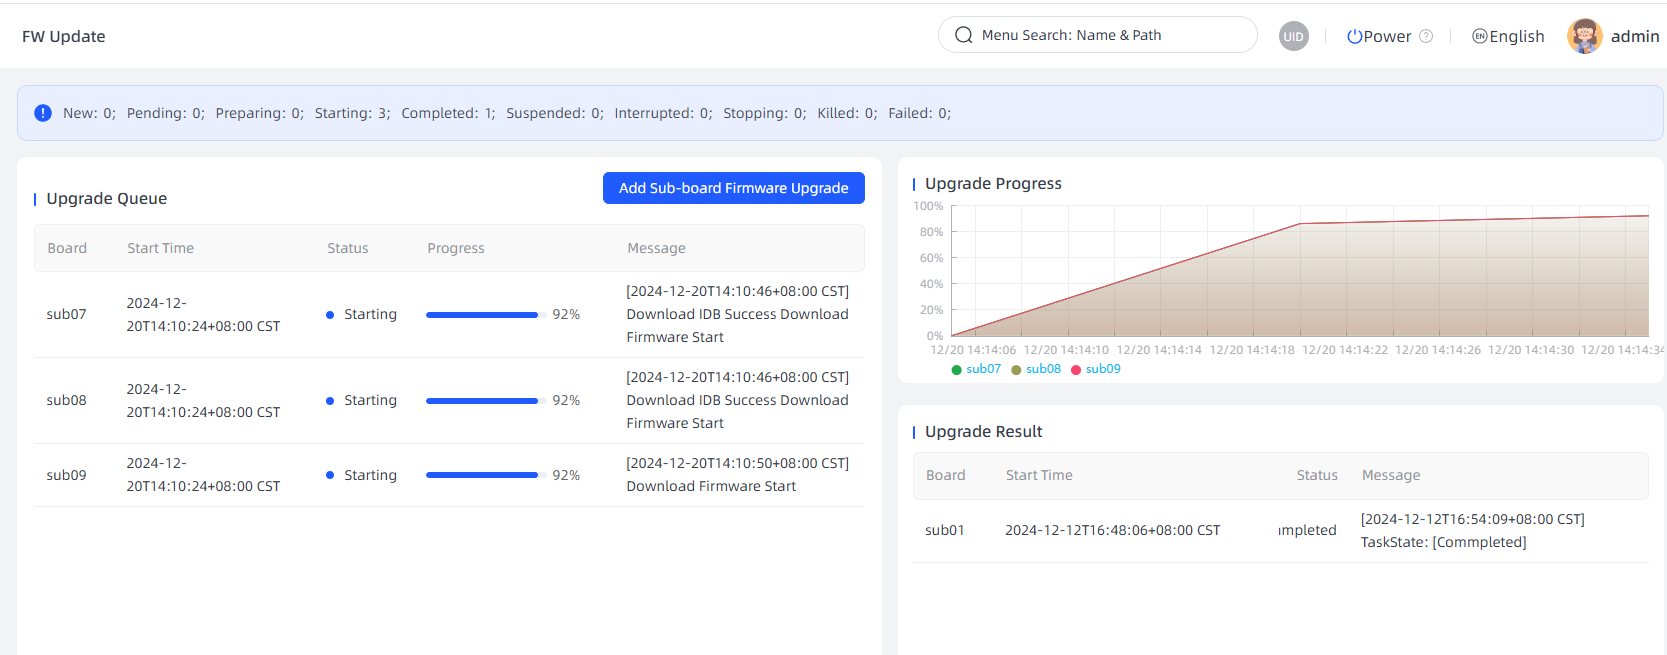Click the sub09 start time cell
This screenshot has height=655, width=1667.
pyautogui.click(x=203, y=475)
